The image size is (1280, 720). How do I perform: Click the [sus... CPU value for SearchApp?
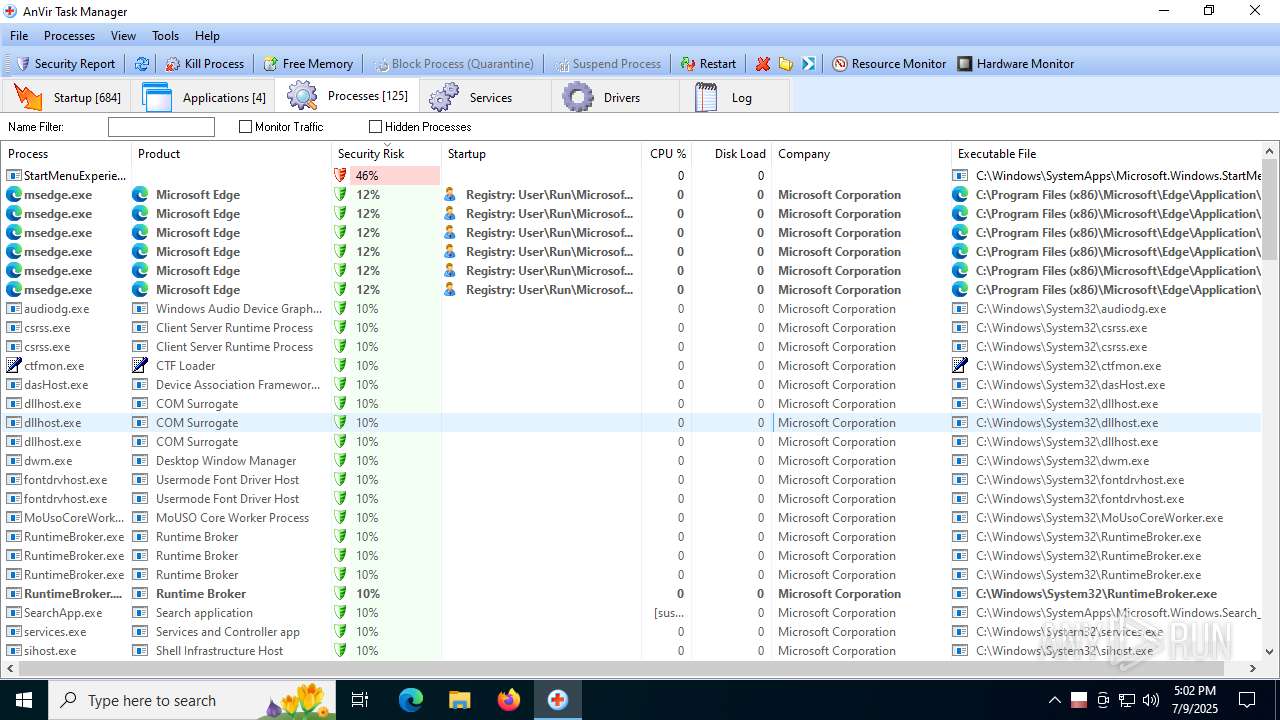click(669, 613)
